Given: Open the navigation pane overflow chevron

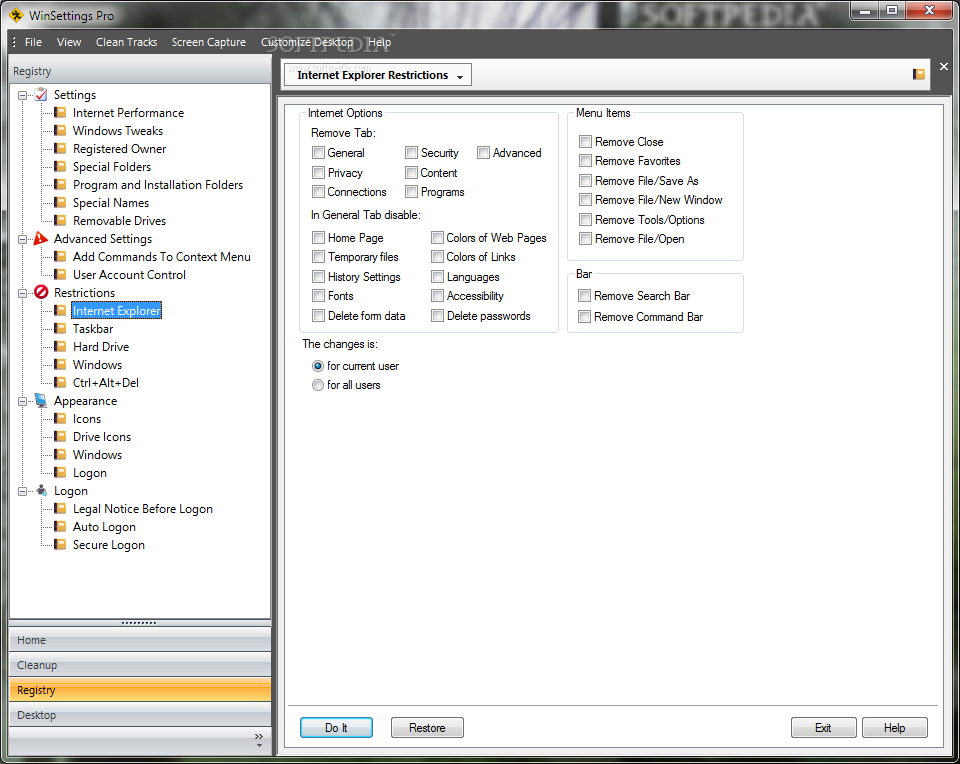Looking at the screenshot, I should [259, 740].
